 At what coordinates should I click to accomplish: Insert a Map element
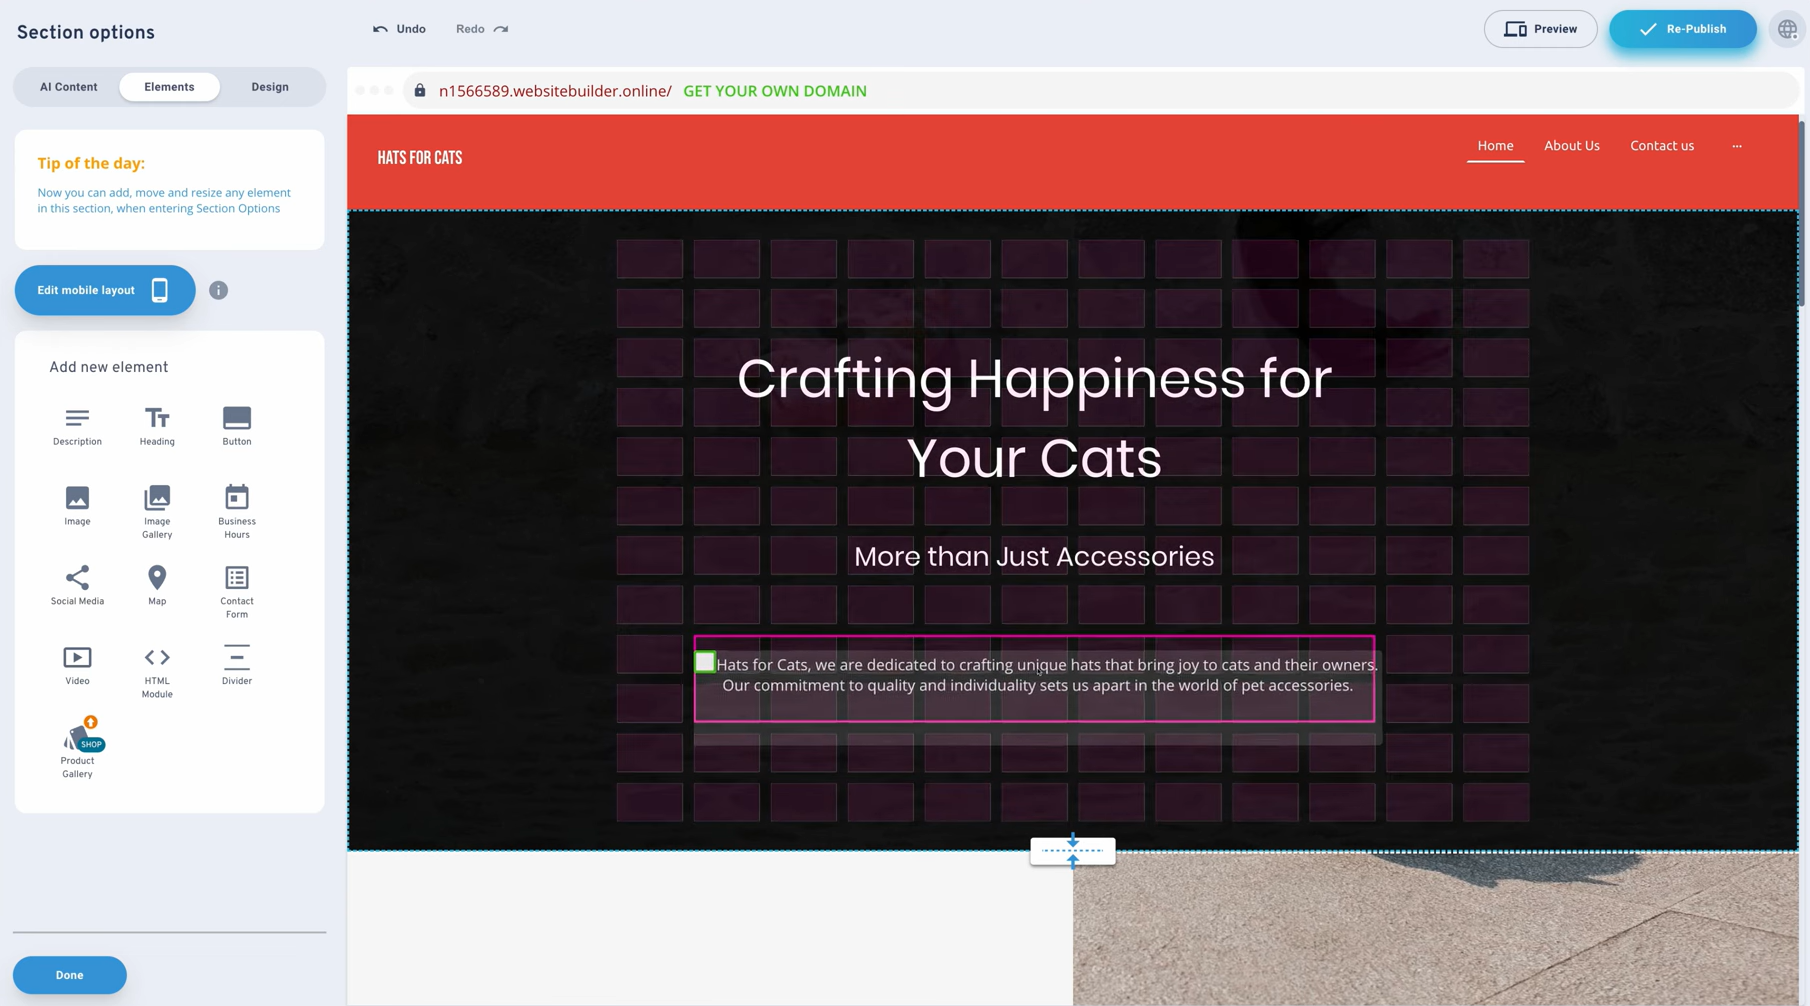coord(157,585)
